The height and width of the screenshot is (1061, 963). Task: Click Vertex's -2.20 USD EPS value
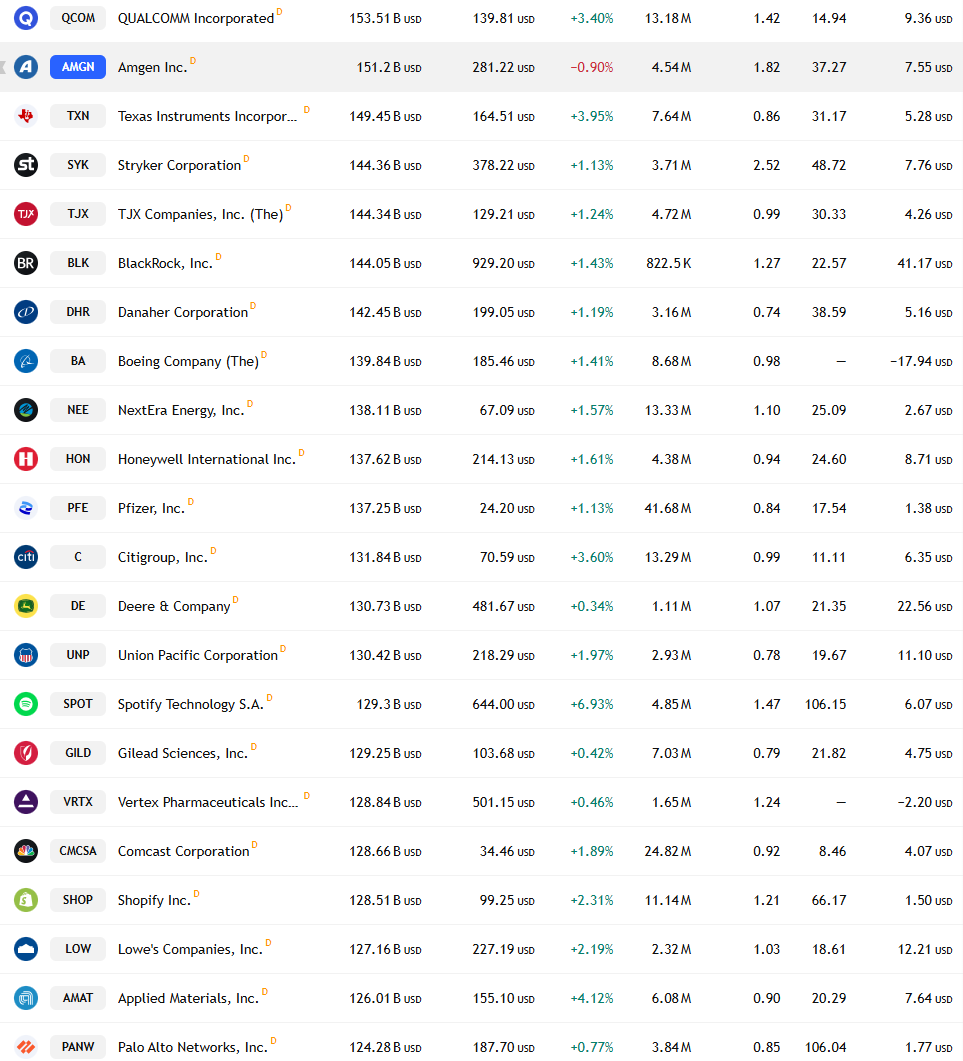click(924, 803)
